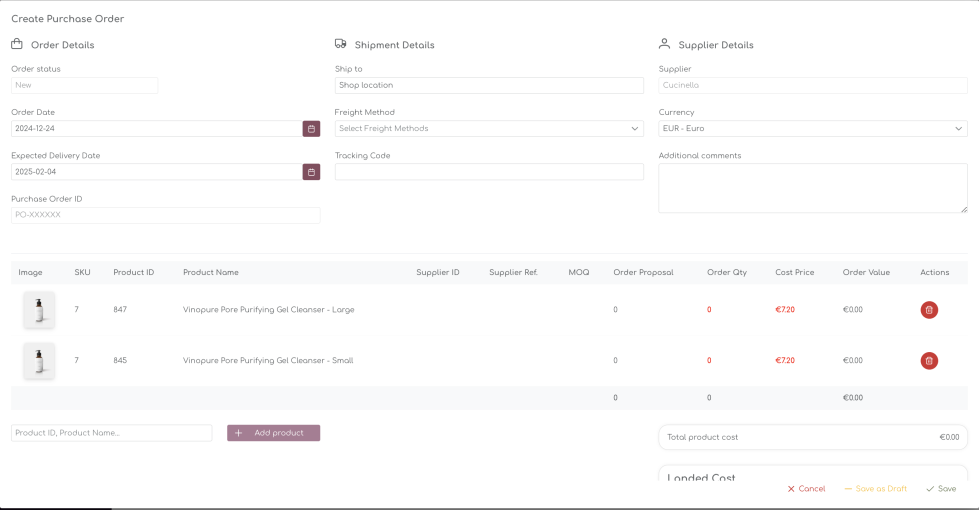The height and width of the screenshot is (510, 979).
Task: Open the Order Date calendar picker
Action: (x=311, y=129)
